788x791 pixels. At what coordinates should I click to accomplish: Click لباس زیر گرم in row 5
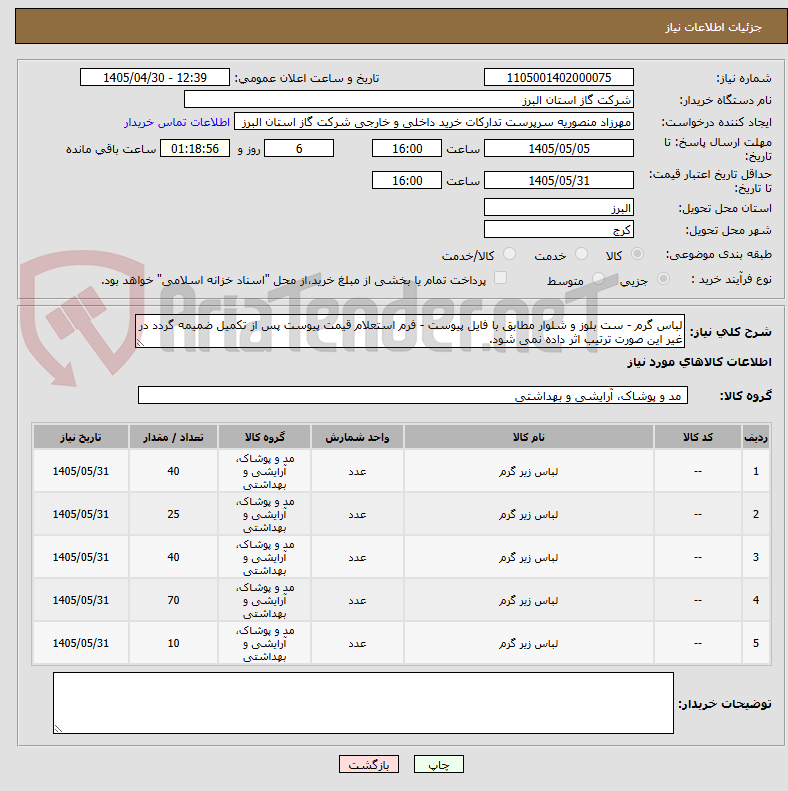pos(529,643)
